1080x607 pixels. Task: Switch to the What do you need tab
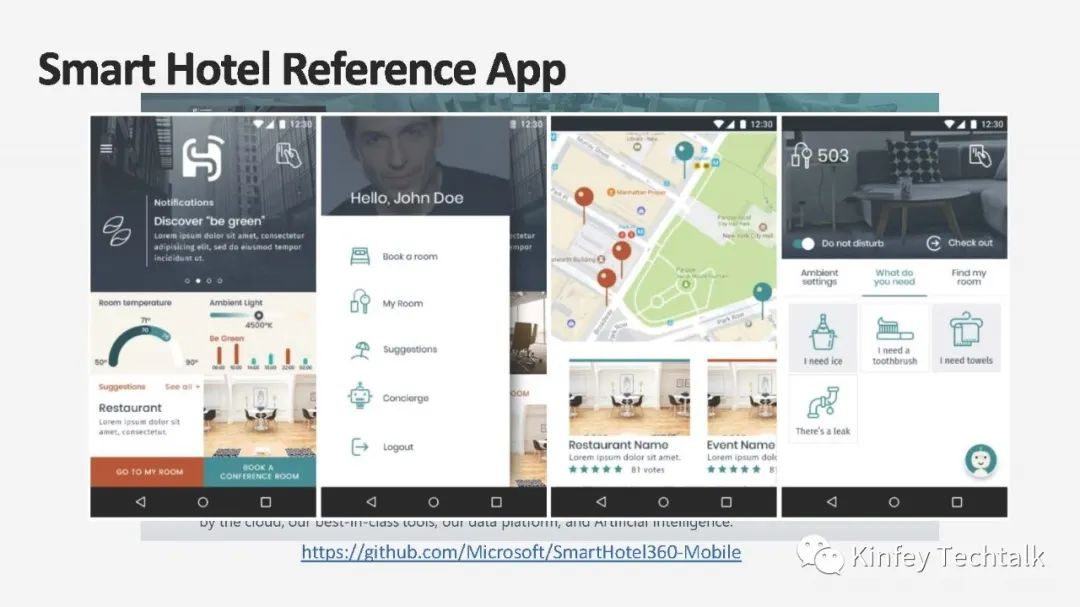click(x=894, y=277)
